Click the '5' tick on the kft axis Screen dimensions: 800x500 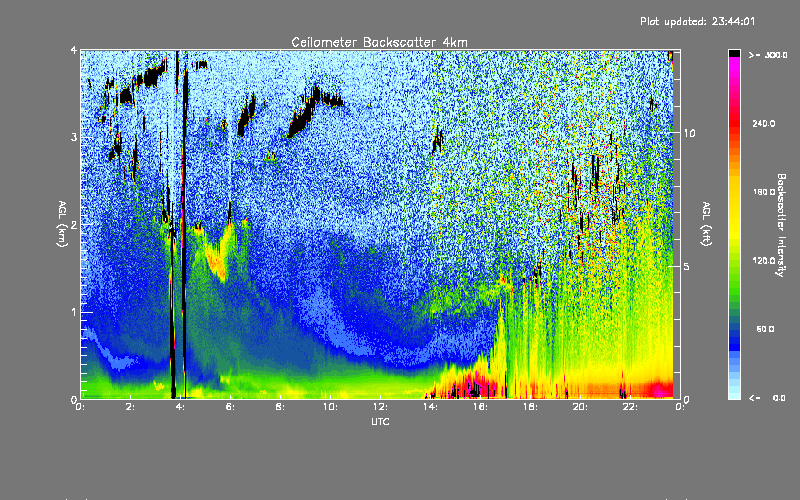[x=687, y=266]
